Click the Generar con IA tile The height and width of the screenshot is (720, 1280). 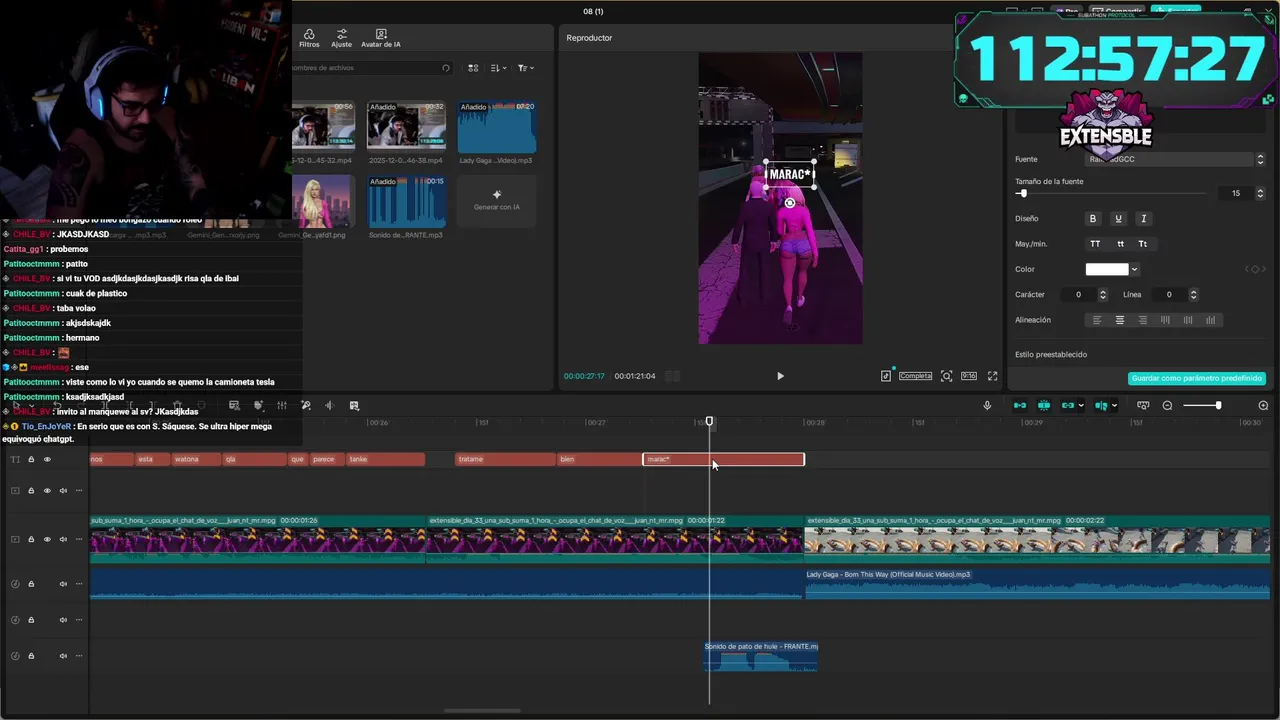point(496,200)
